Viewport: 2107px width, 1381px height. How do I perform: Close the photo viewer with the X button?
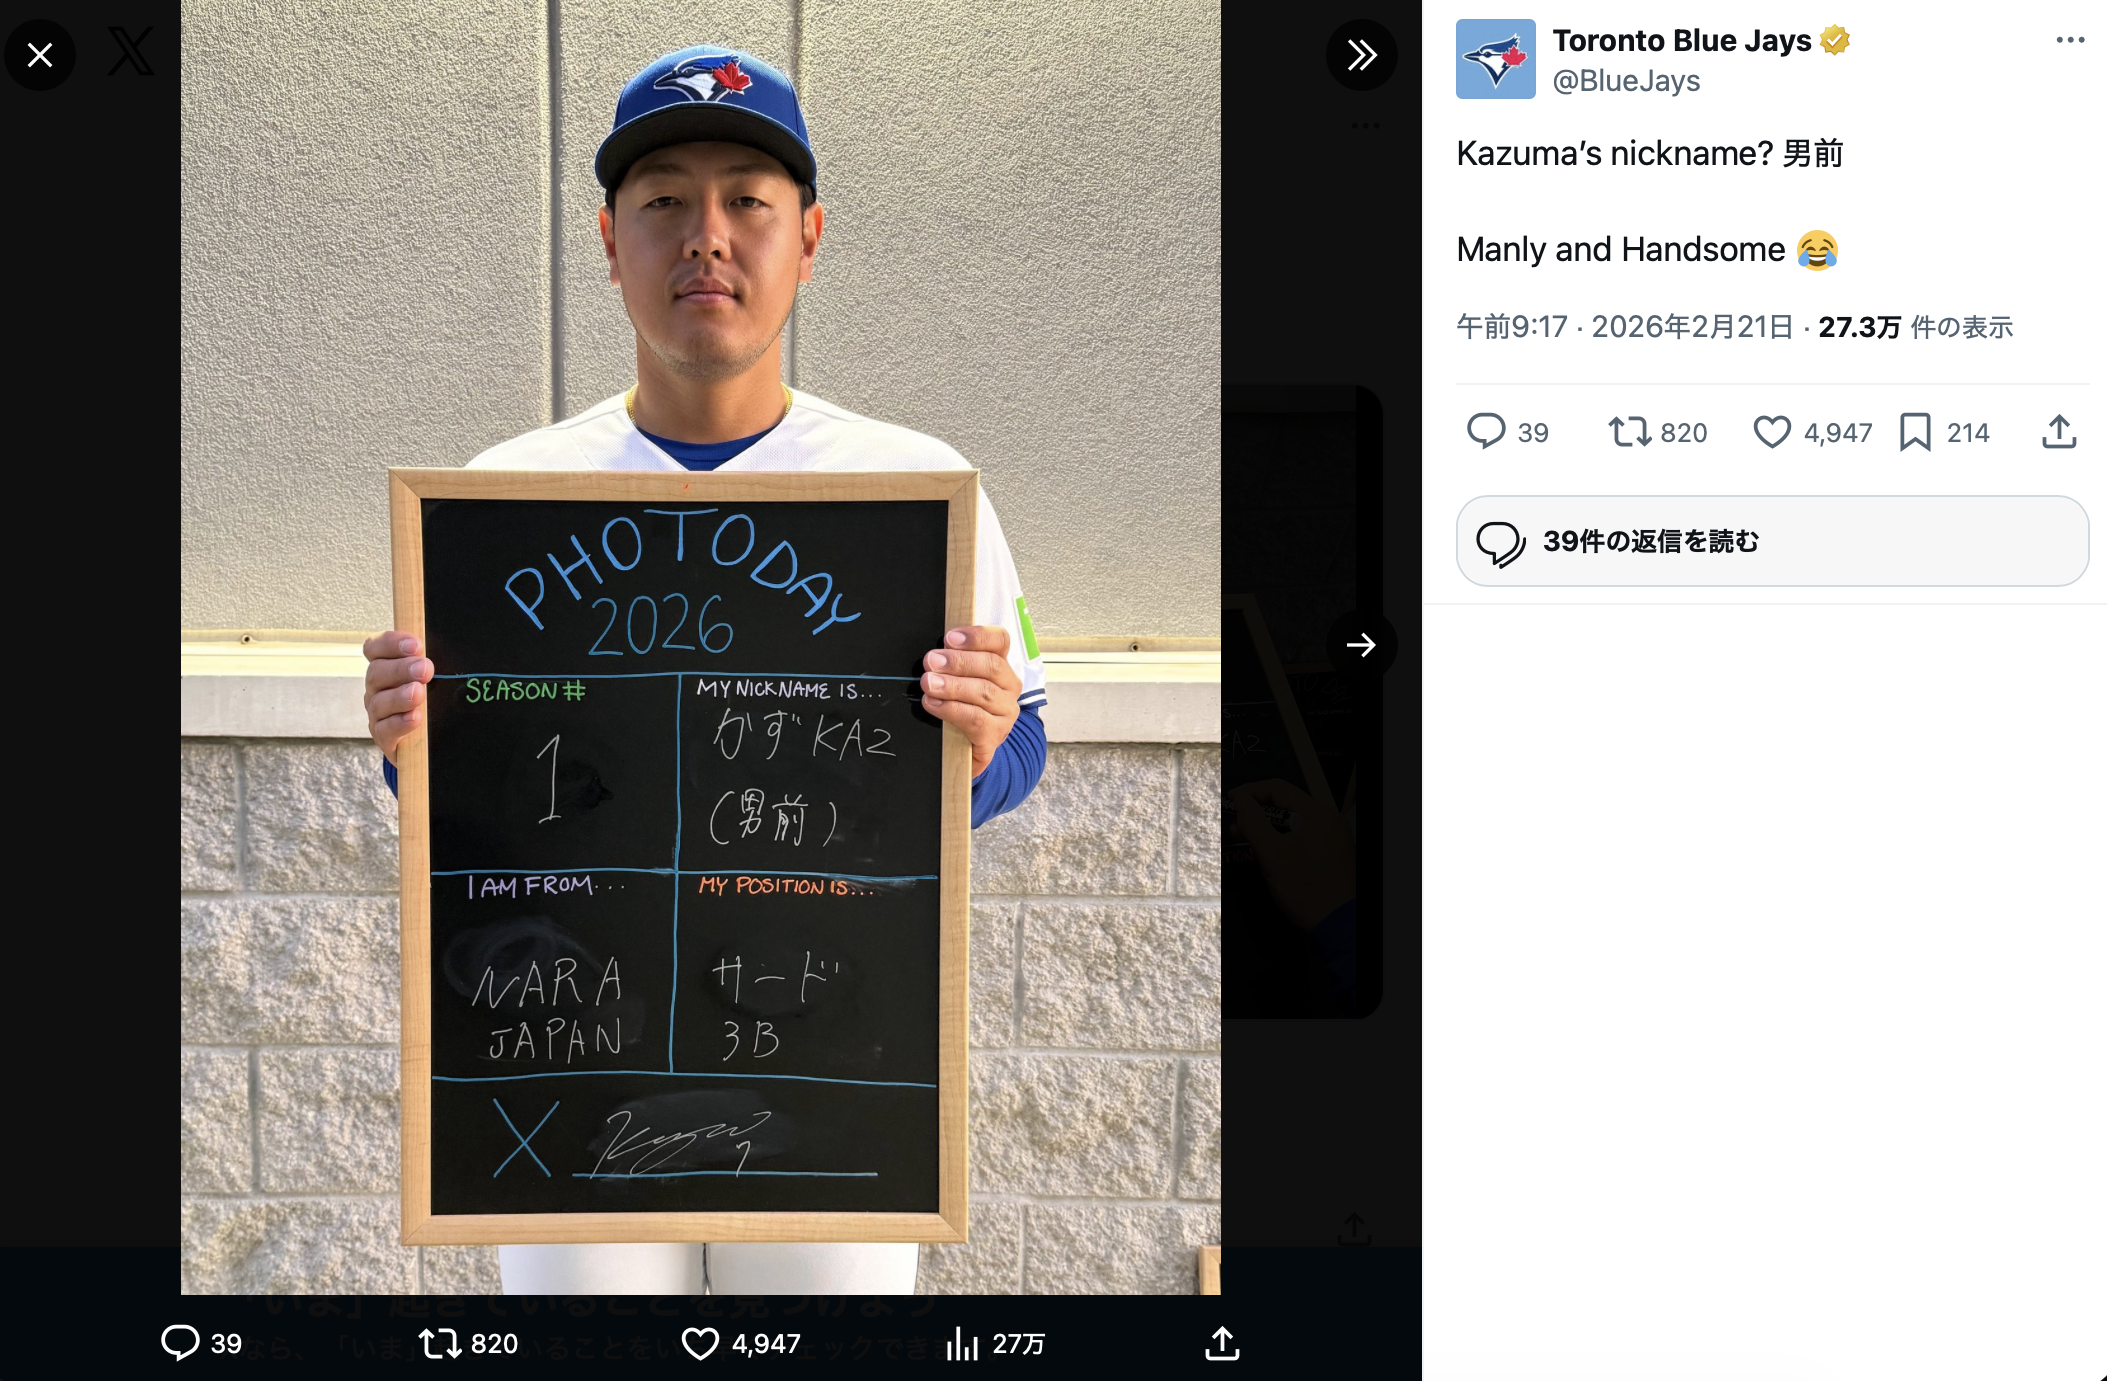point(40,55)
